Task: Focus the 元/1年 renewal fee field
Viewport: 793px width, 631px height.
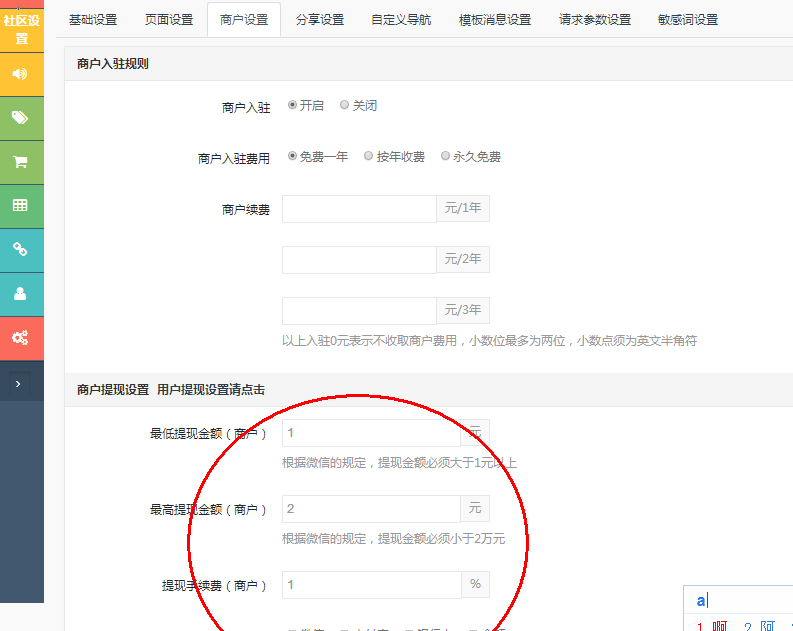Action: pos(359,209)
